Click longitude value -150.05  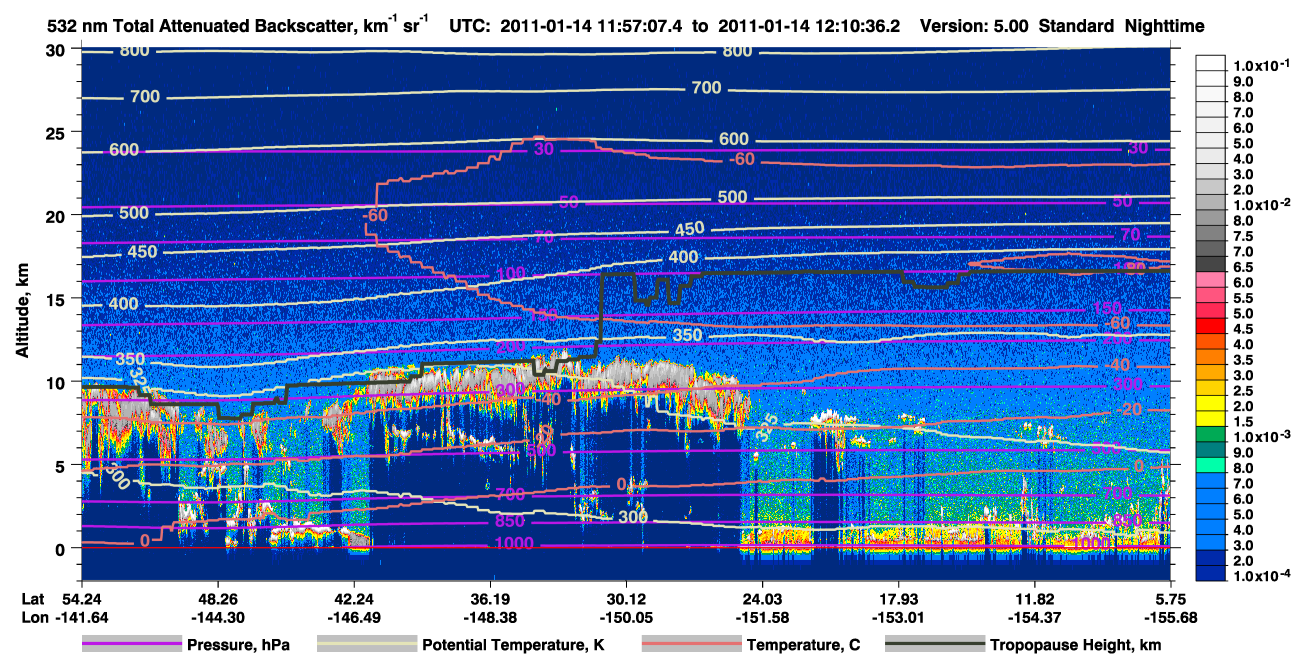coord(627,617)
